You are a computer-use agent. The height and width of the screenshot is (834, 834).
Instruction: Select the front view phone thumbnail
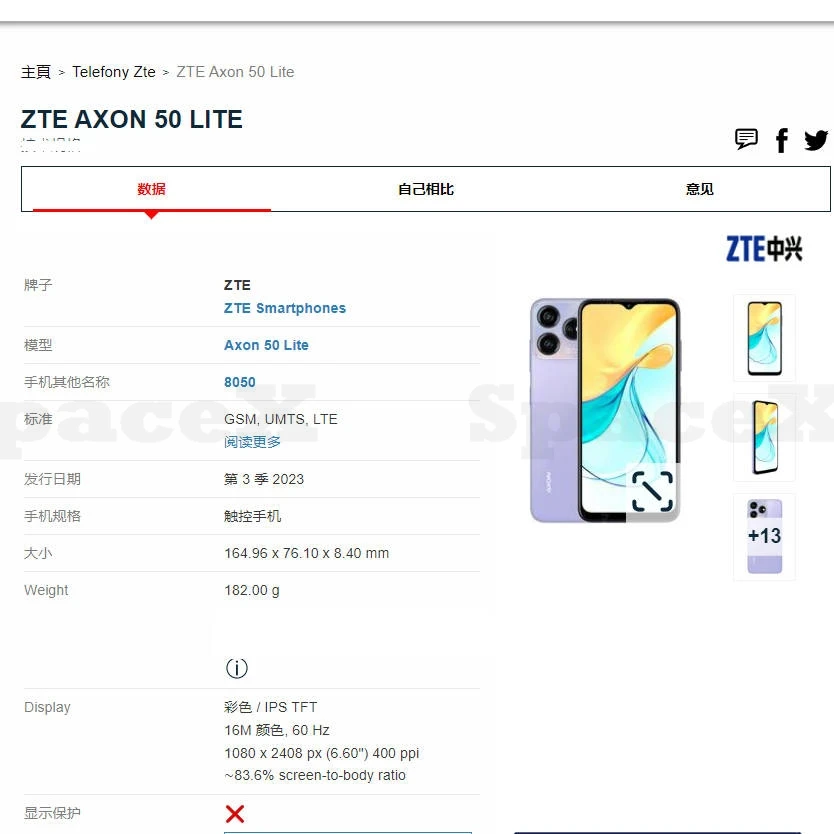(x=764, y=338)
